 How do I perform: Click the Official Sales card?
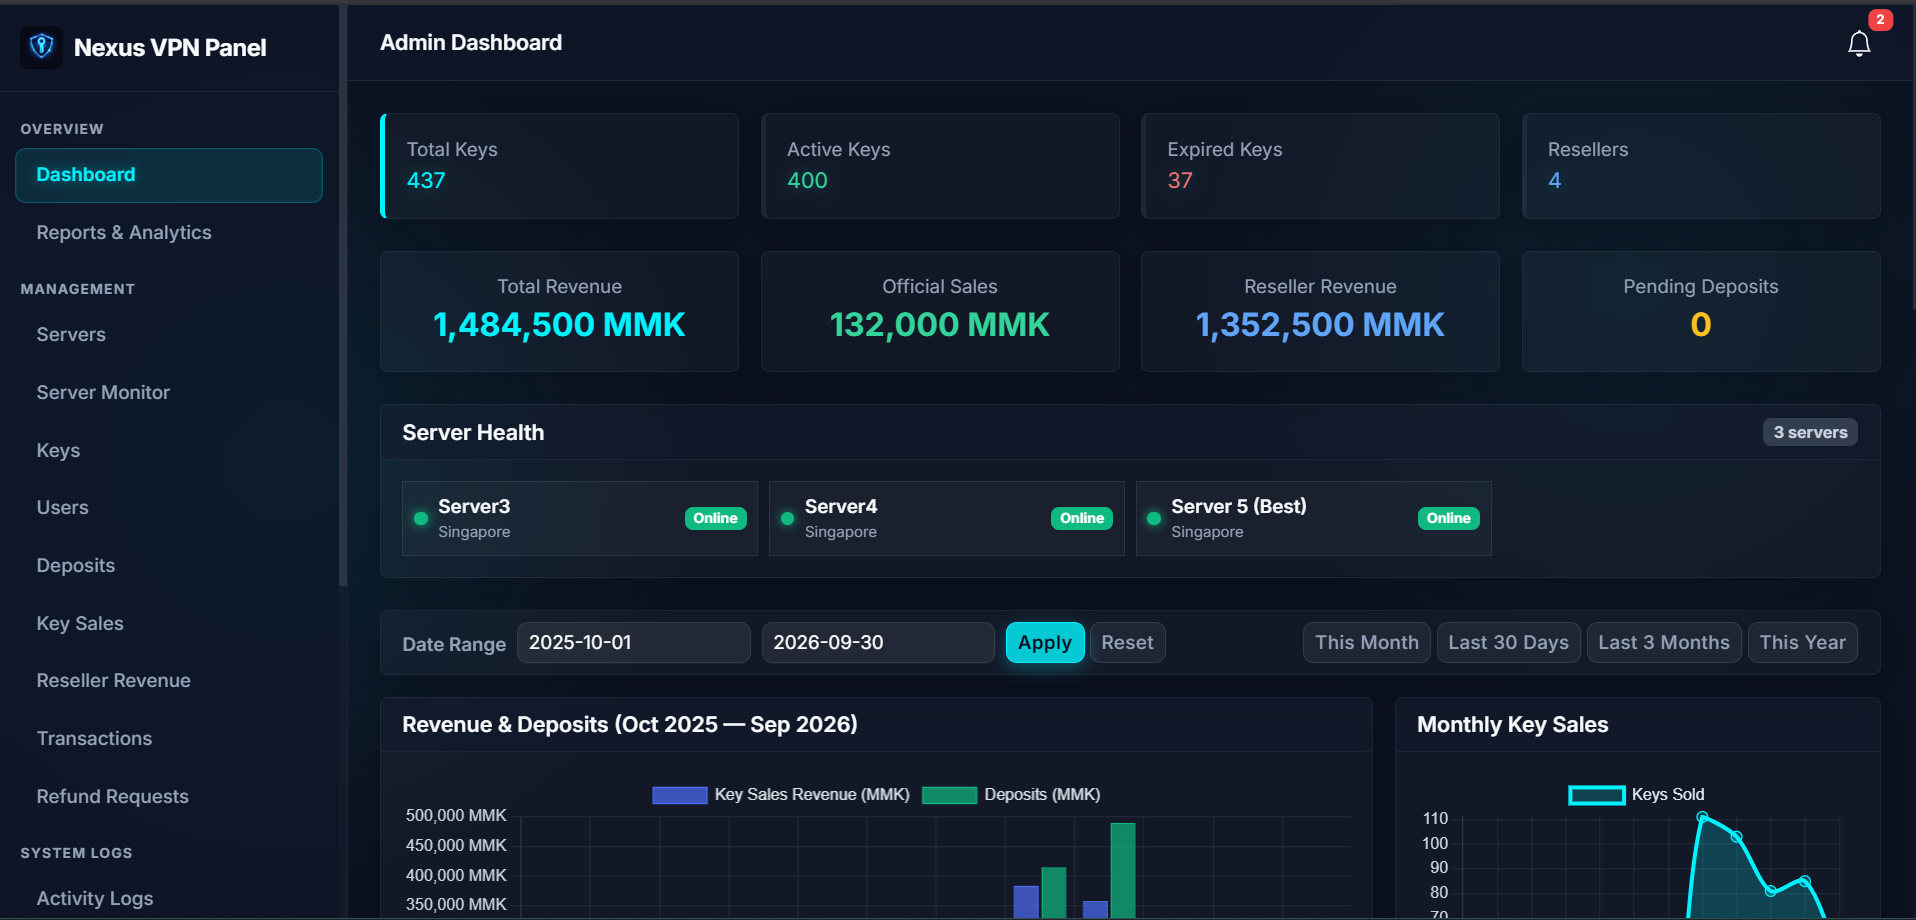(x=940, y=312)
